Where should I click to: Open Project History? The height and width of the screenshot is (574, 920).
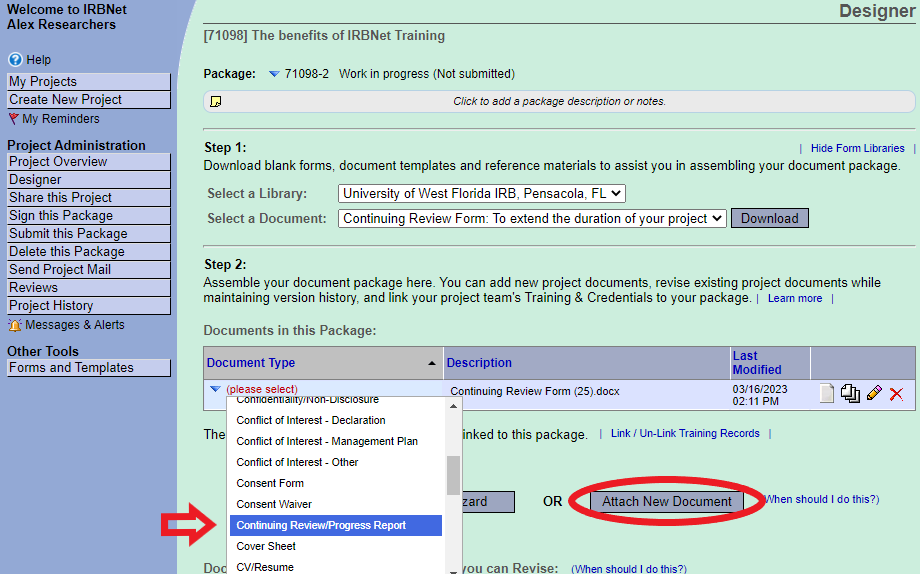89,306
